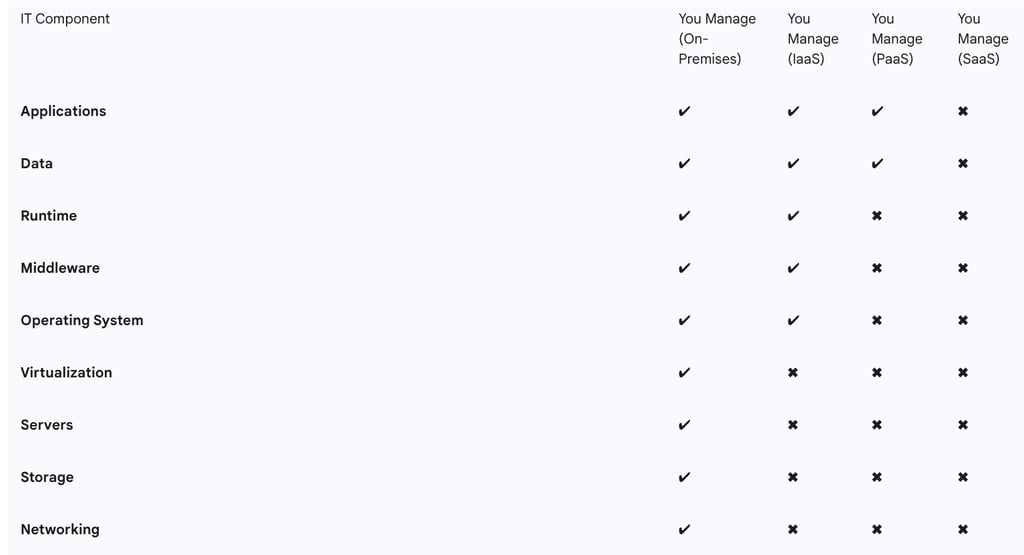Select the IT Component column header
This screenshot has width=1024, height=555.
point(65,19)
